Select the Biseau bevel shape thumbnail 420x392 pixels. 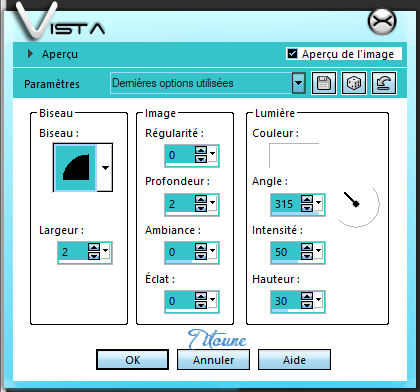pyautogui.click(x=75, y=168)
